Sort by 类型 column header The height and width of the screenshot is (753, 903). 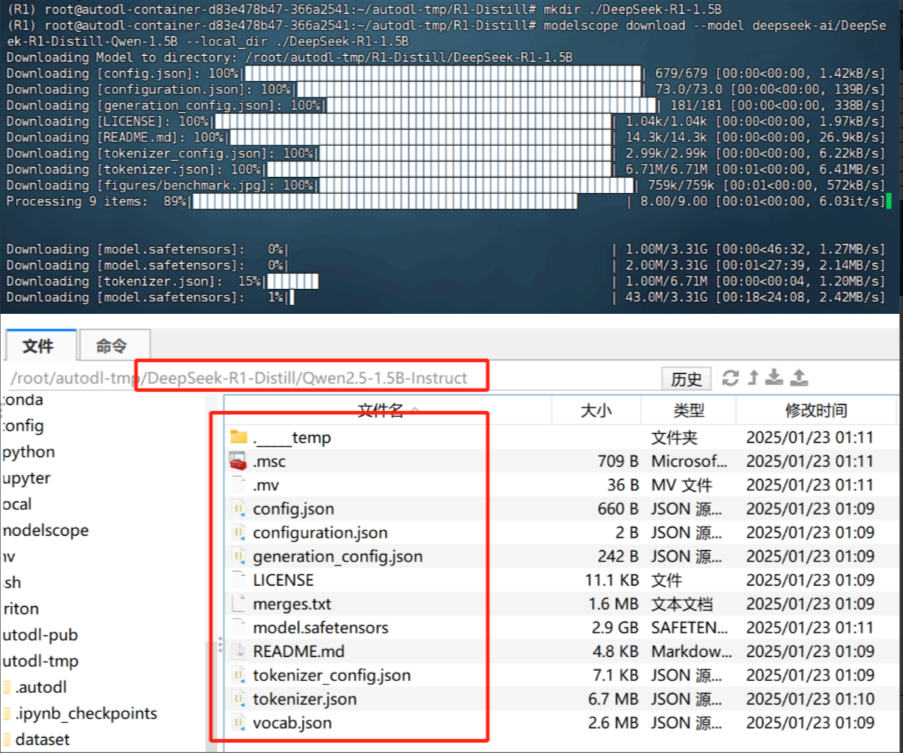(688, 410)
